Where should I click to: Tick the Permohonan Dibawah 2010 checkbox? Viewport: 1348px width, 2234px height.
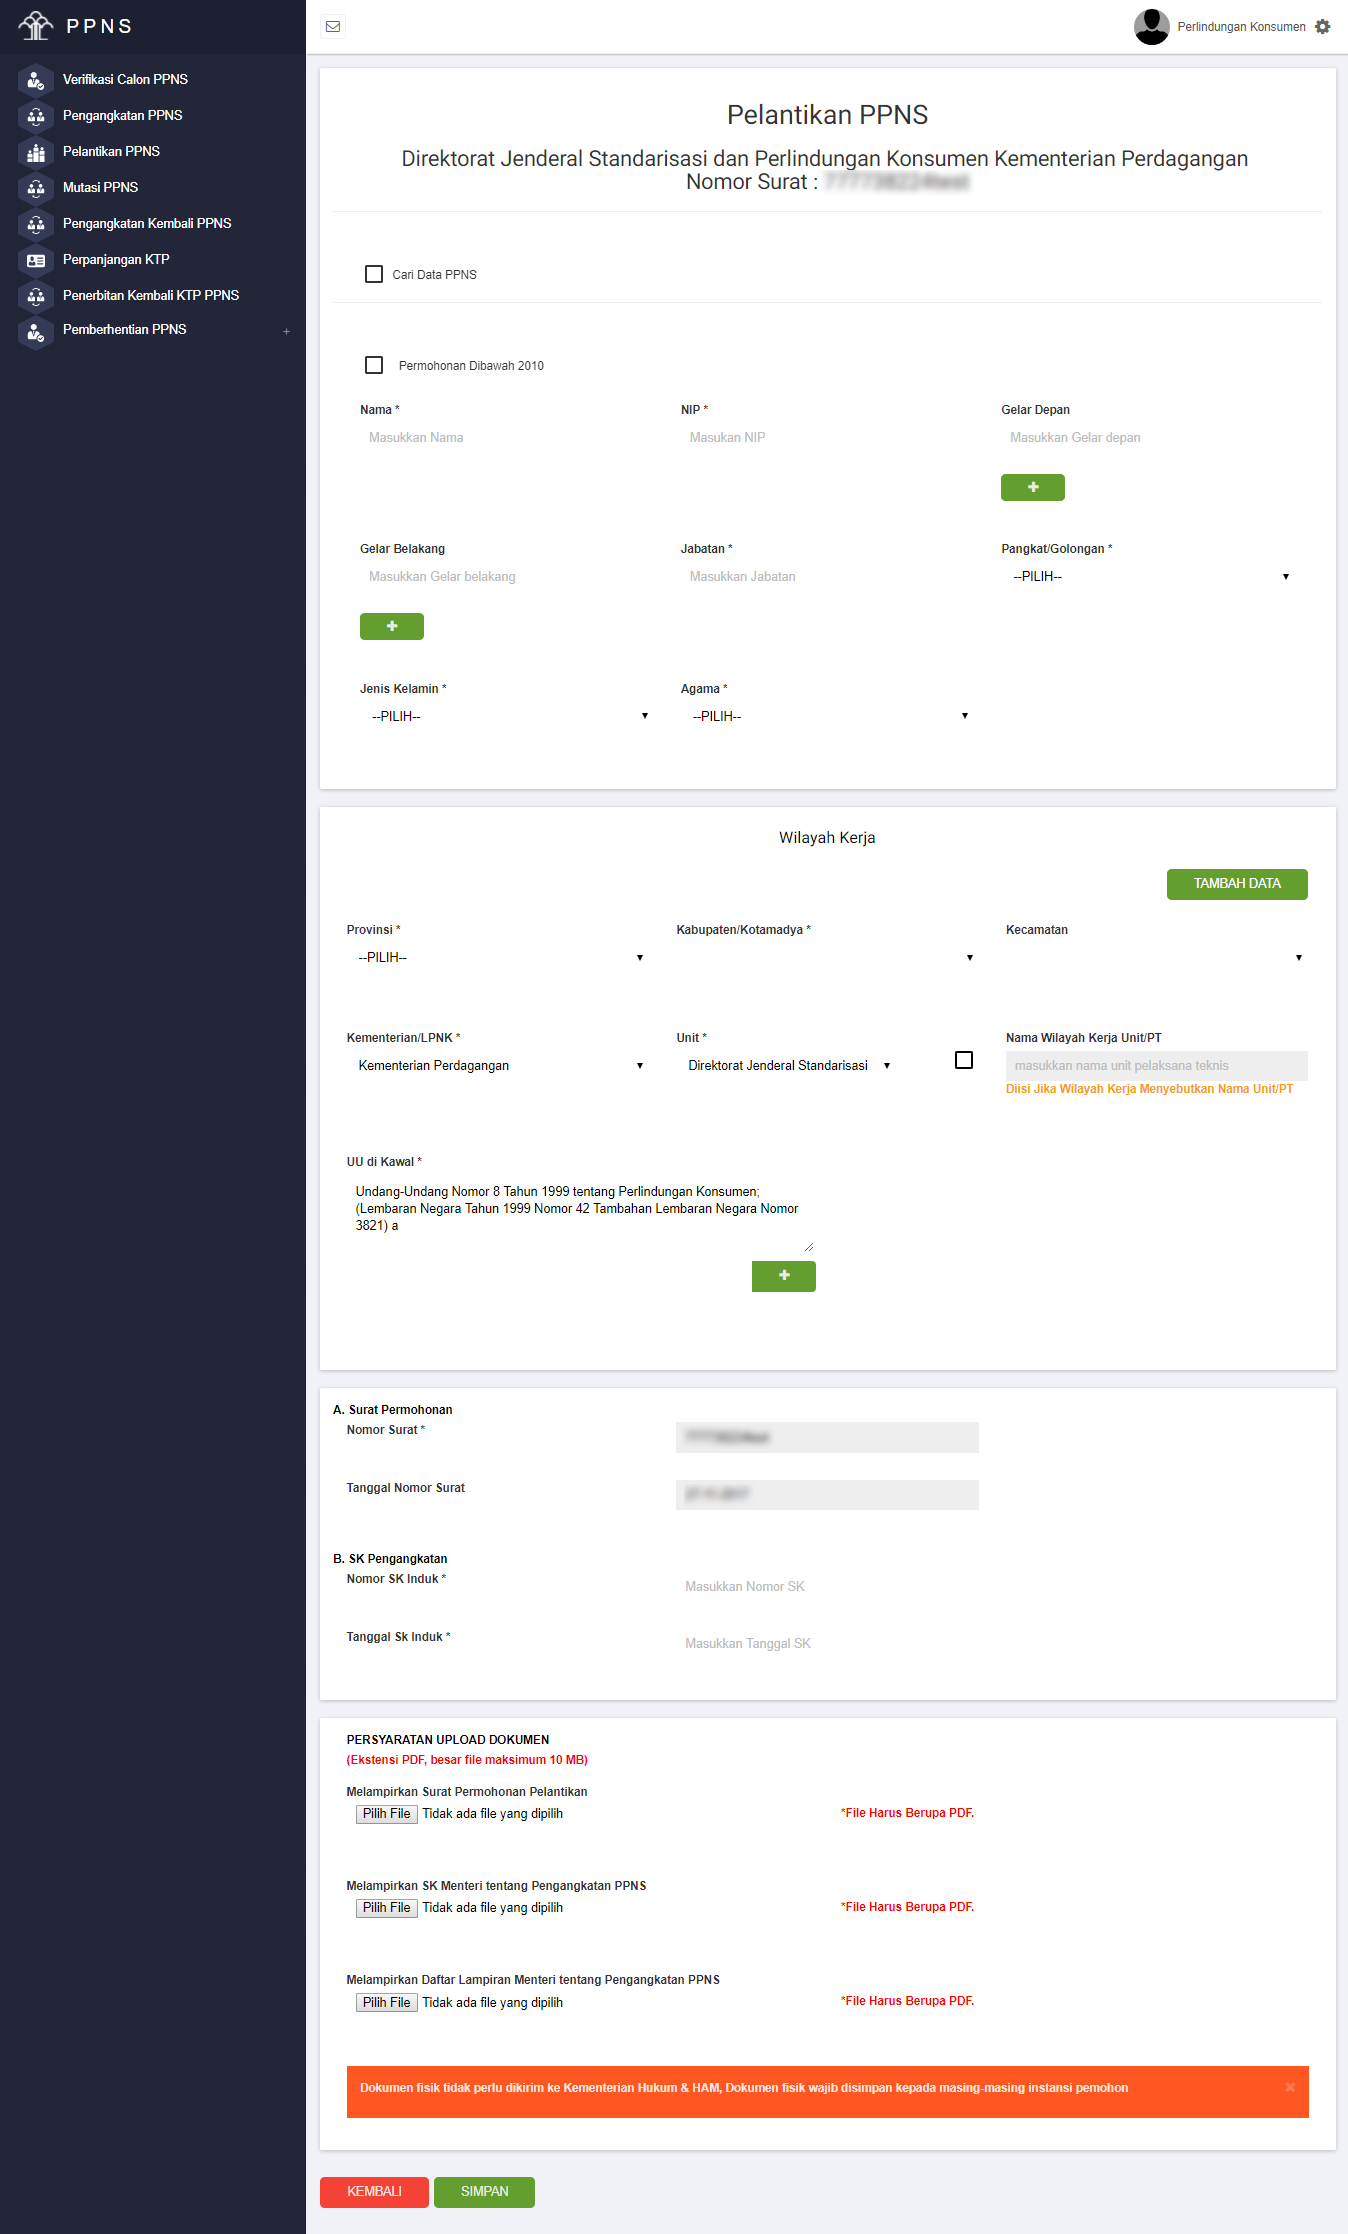(374, 365)
